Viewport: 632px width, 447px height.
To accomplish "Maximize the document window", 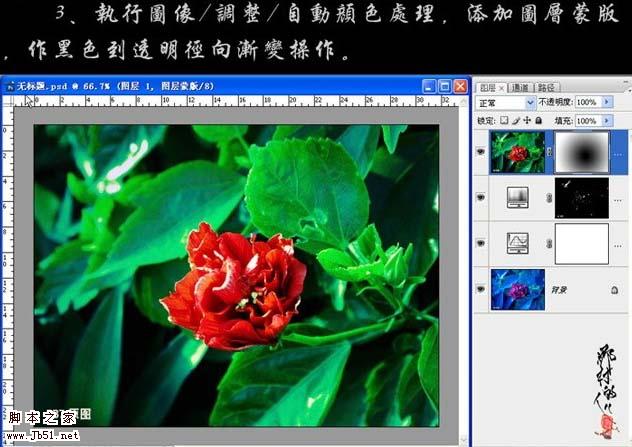I will (445, 86).
